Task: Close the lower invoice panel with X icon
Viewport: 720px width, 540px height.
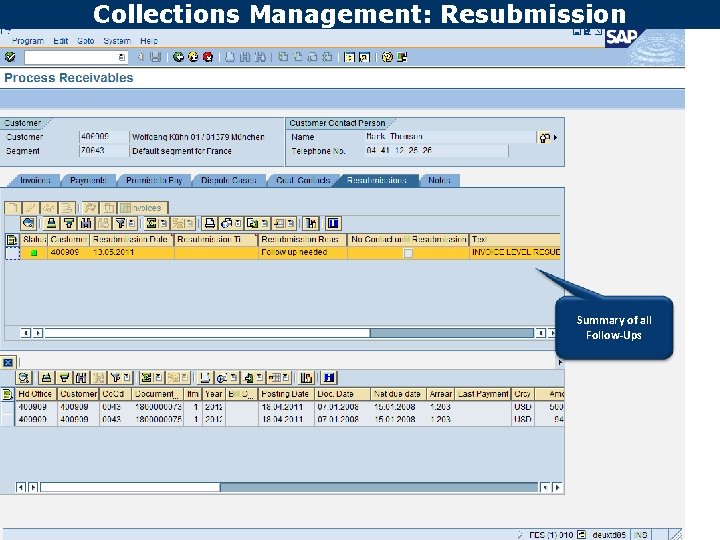Action: [x=8, y=363]
